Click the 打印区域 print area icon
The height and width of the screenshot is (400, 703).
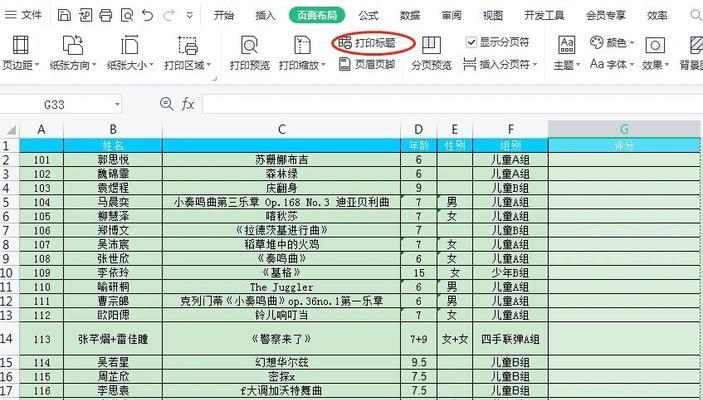pyautogui.click(x=188, y=45)
